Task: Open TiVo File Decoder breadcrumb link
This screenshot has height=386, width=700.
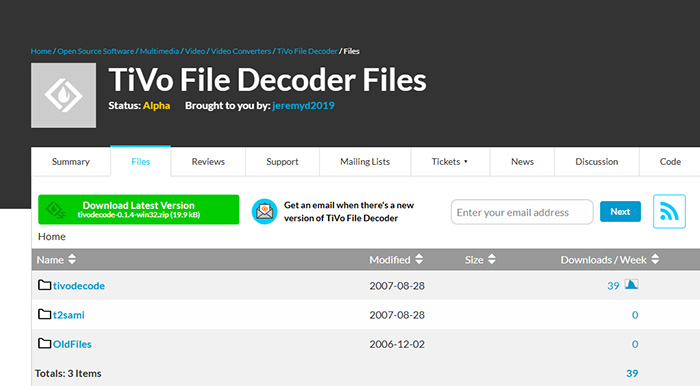Action: [307, 51]
